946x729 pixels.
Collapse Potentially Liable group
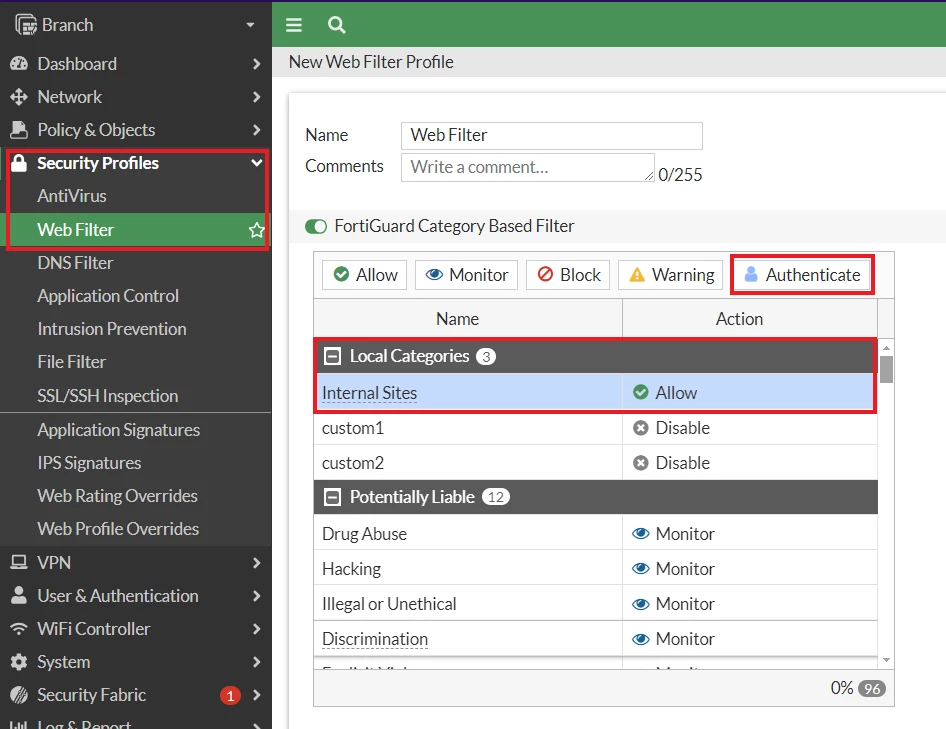[x=332, y=497]
